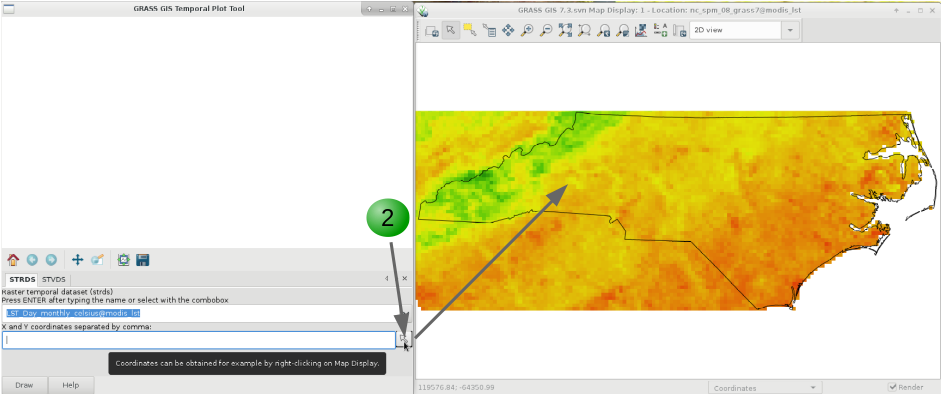This screenshot has height=394, width=941.
Task: Click the analyze map chart icon
Action: (x=641, y=31)
